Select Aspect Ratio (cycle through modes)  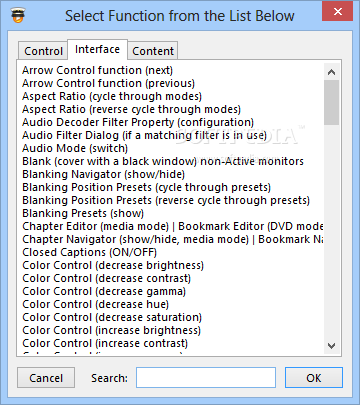point(112,96)
